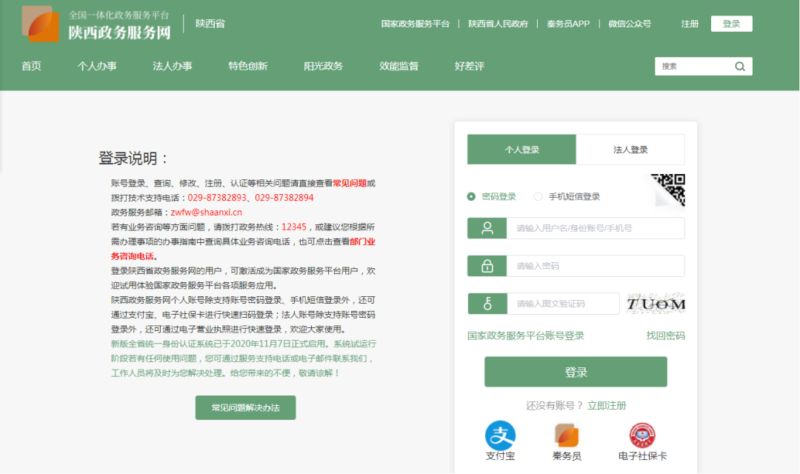Focus the password input field
The height and width of the screenshot is (474, 800).
coord(595,266)
